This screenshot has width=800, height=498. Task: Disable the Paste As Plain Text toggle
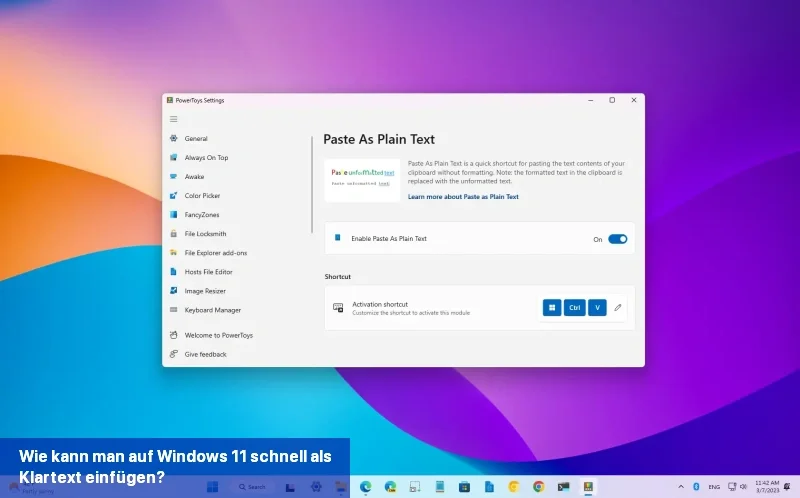pyautogui.click(x=617, y=239)
